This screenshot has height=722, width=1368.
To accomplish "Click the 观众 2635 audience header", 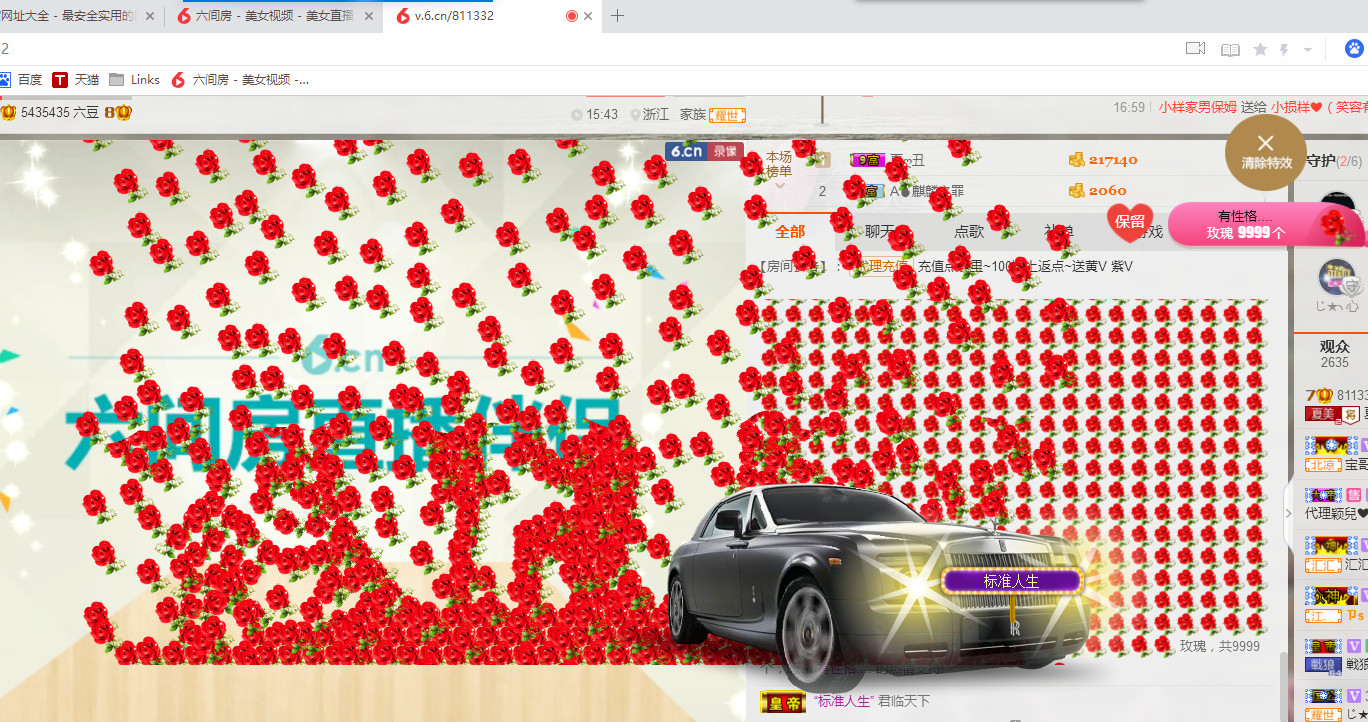I will 1334,354.
